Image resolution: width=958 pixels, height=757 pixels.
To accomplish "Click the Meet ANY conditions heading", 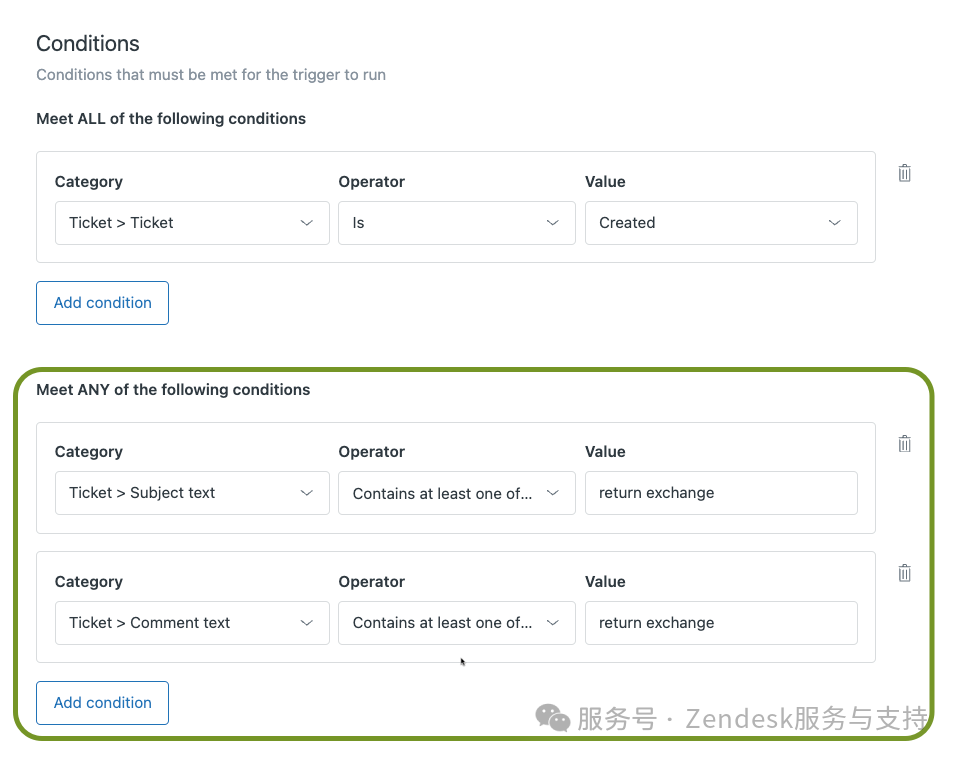I will coord(173,390).
